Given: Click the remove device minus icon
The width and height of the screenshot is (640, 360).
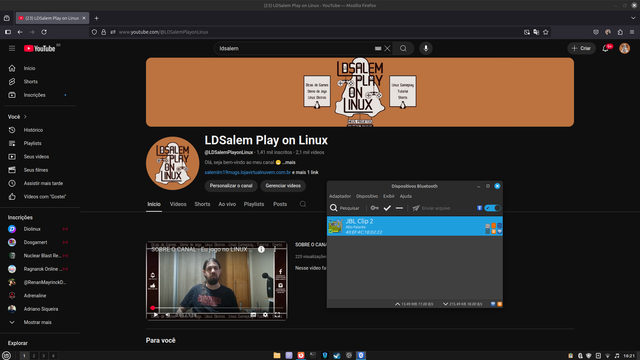Looking at the screenshot, I should 399,208.
